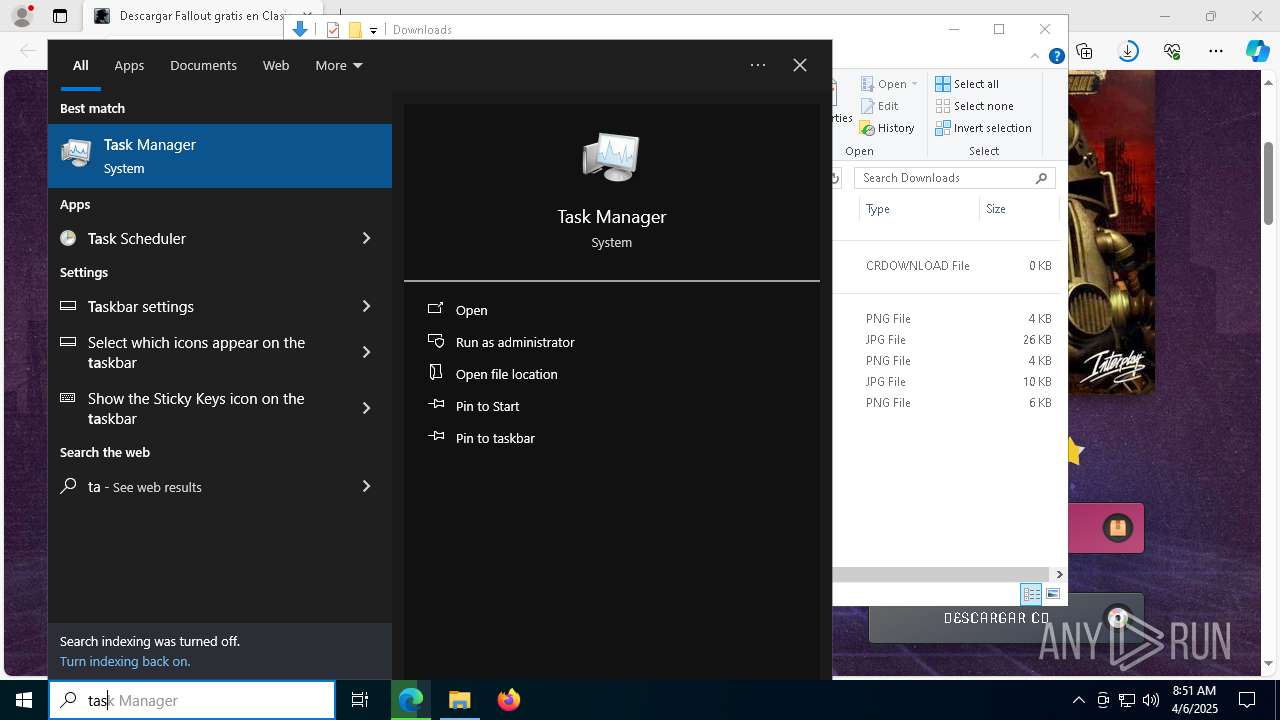Expand 'Select which icons appear' arrow
Viewport: 1280px width, 720px height.
coord(366,352)
